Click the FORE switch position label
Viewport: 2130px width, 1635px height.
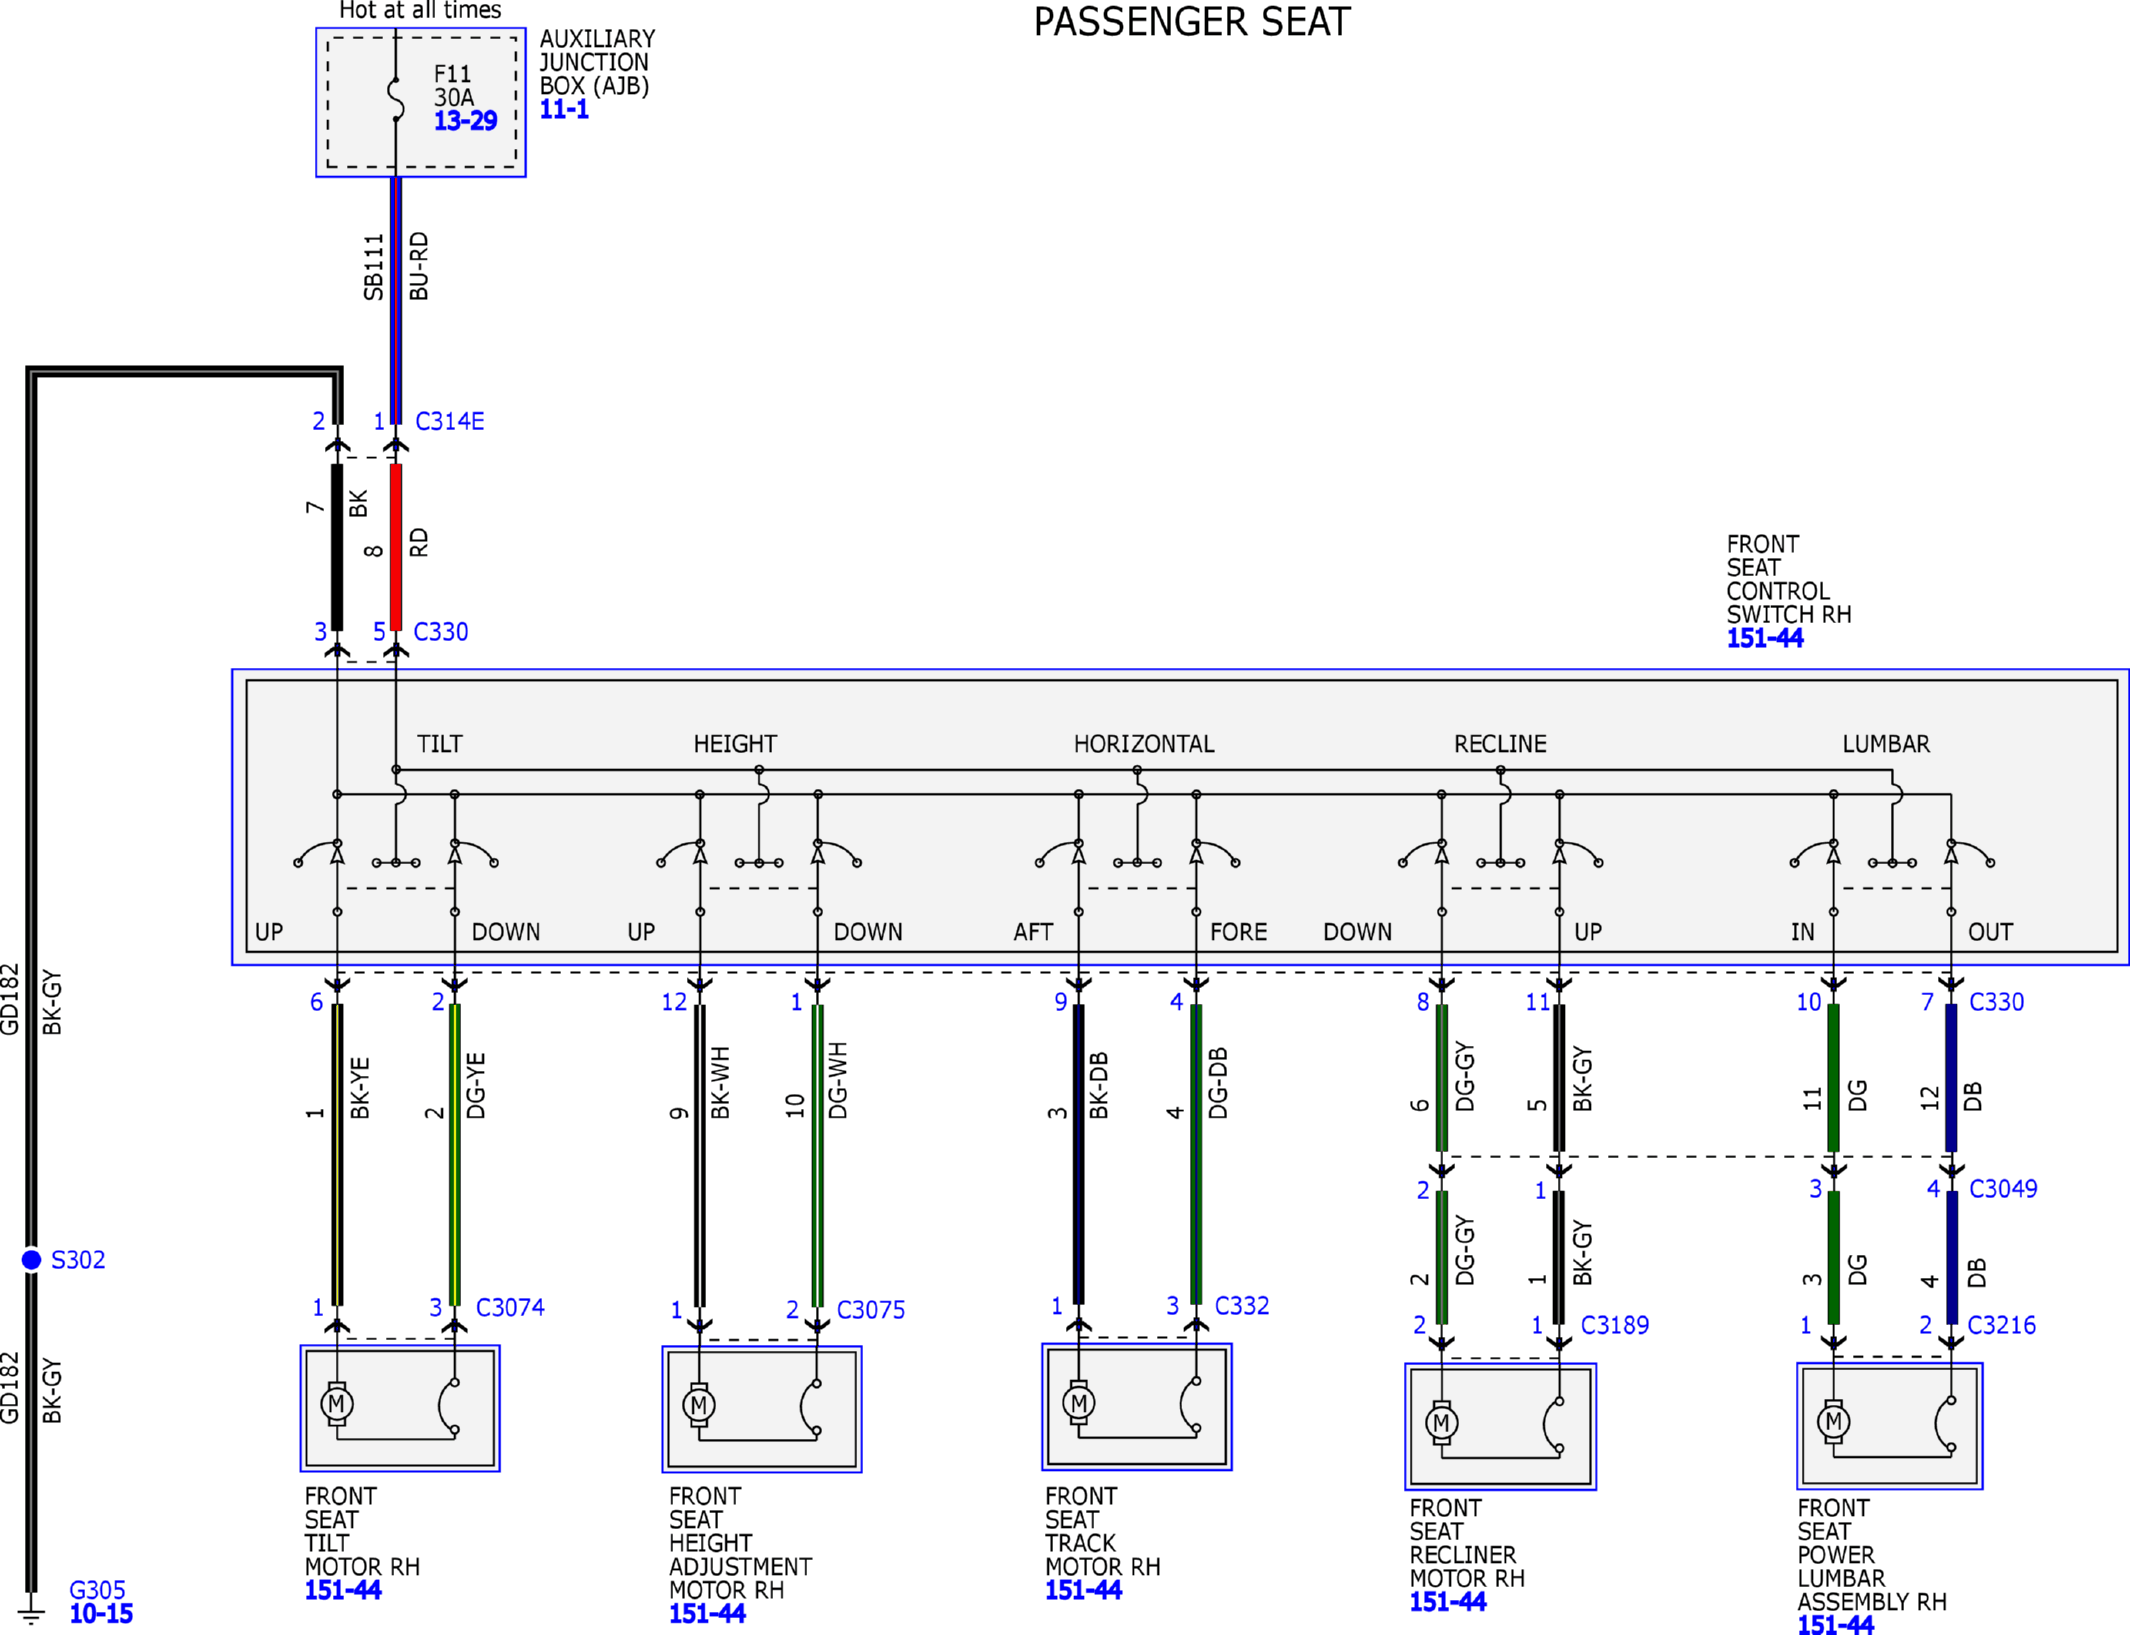[1238, 932]
